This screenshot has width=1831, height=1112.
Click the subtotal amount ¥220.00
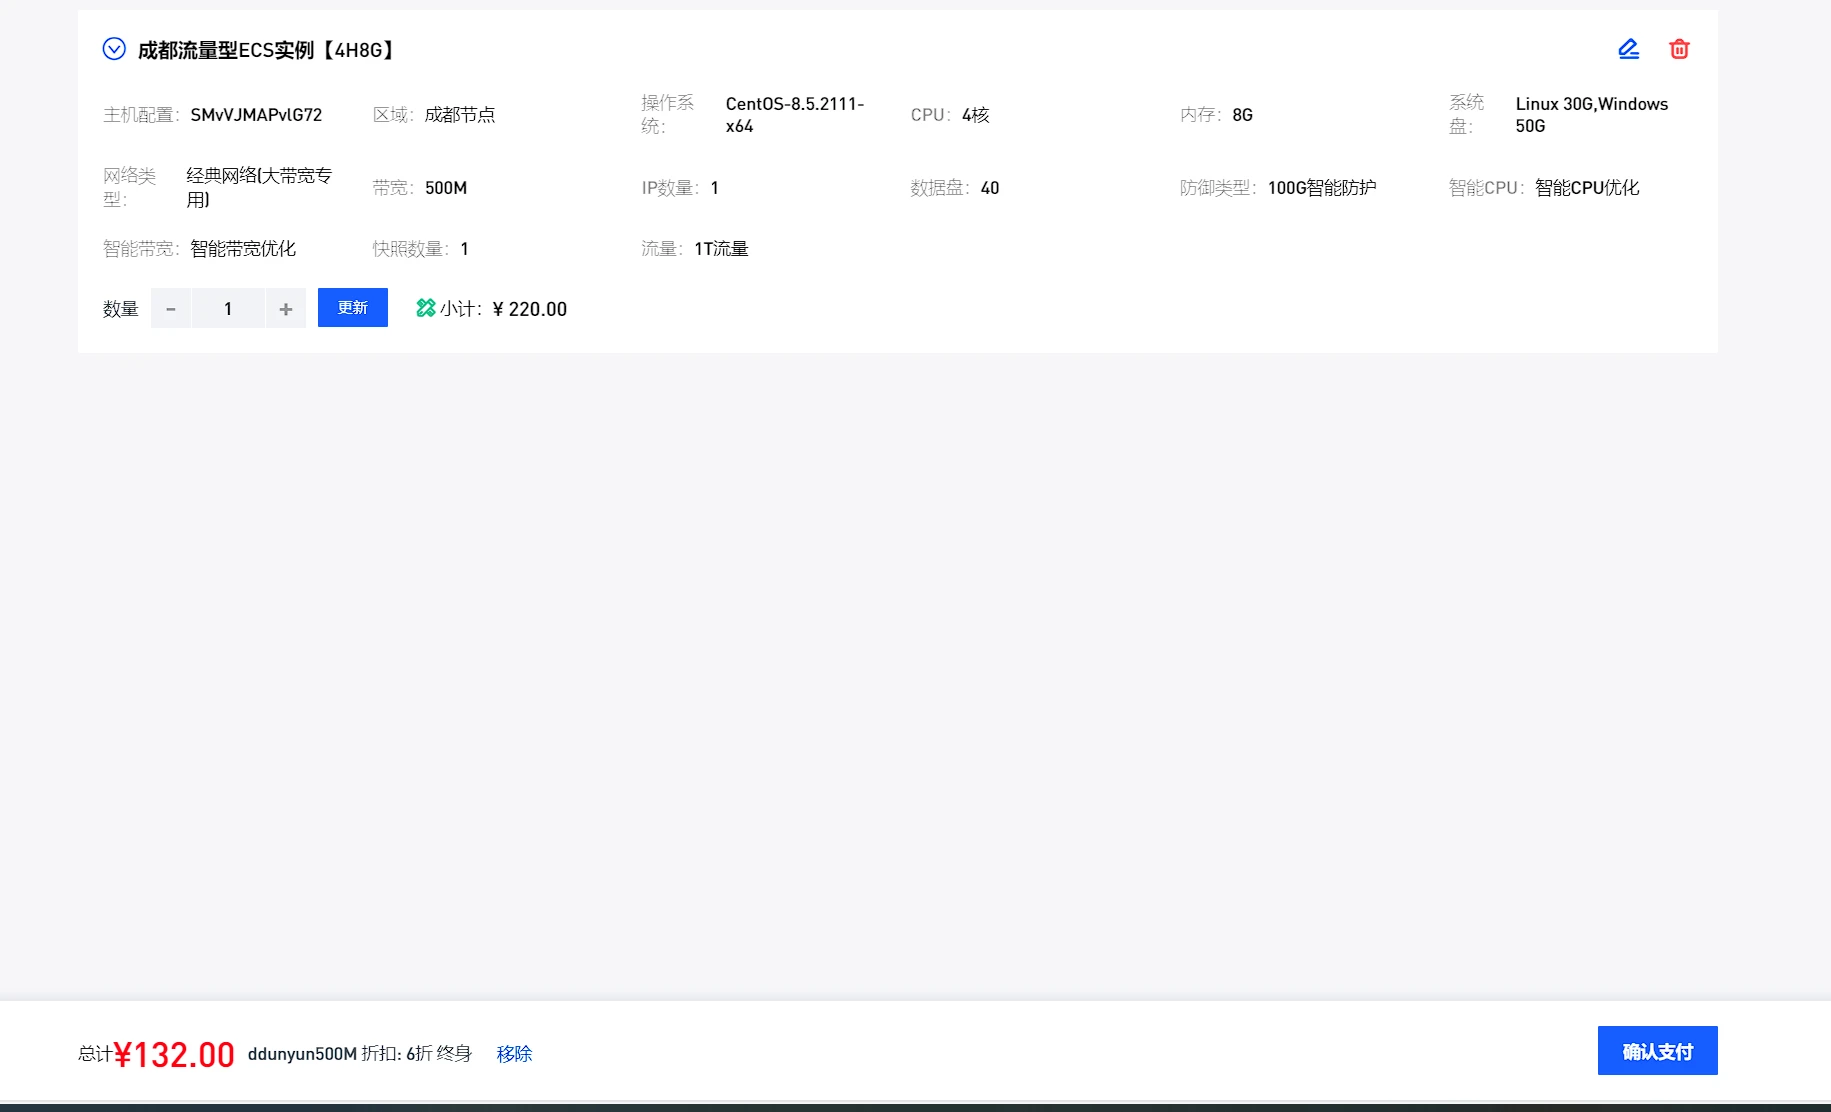pos(530,309)
